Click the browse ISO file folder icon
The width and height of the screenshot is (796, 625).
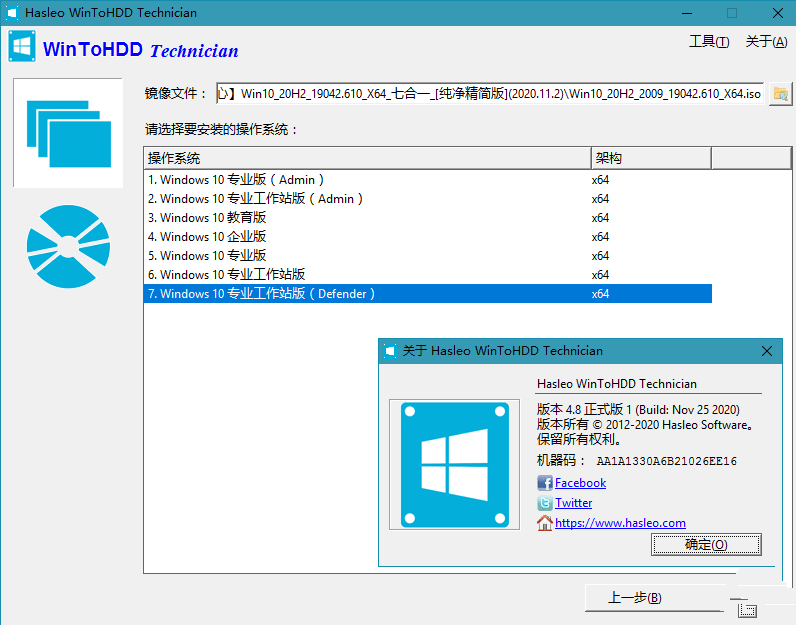780,94
